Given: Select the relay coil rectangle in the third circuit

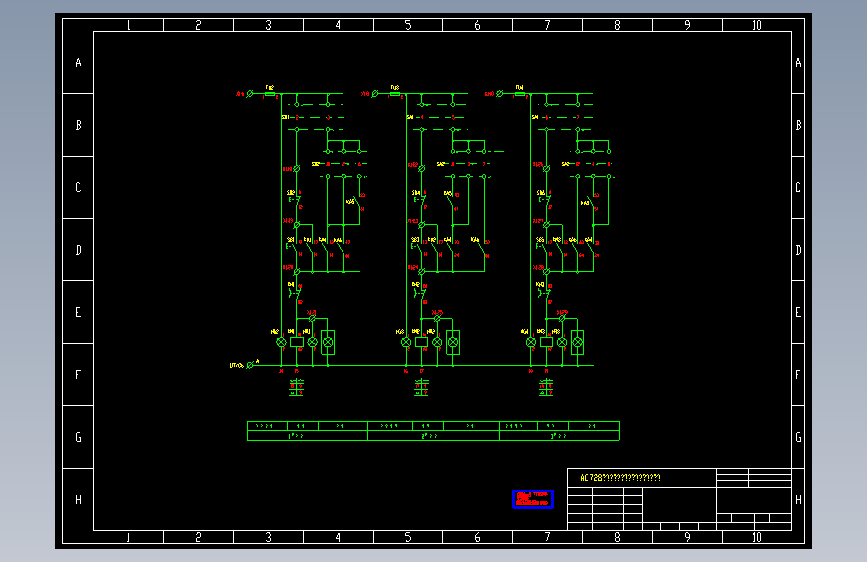Looking at the screenshot, I should click(x=546, y=342).
